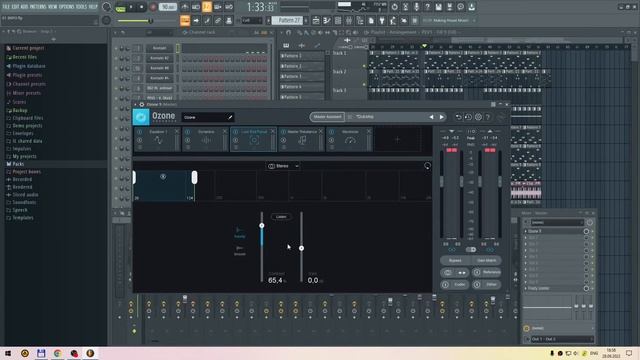The image size is (640, 360).
Task: Open the Channel rack menu arrow
Action: tap(116, 32)
